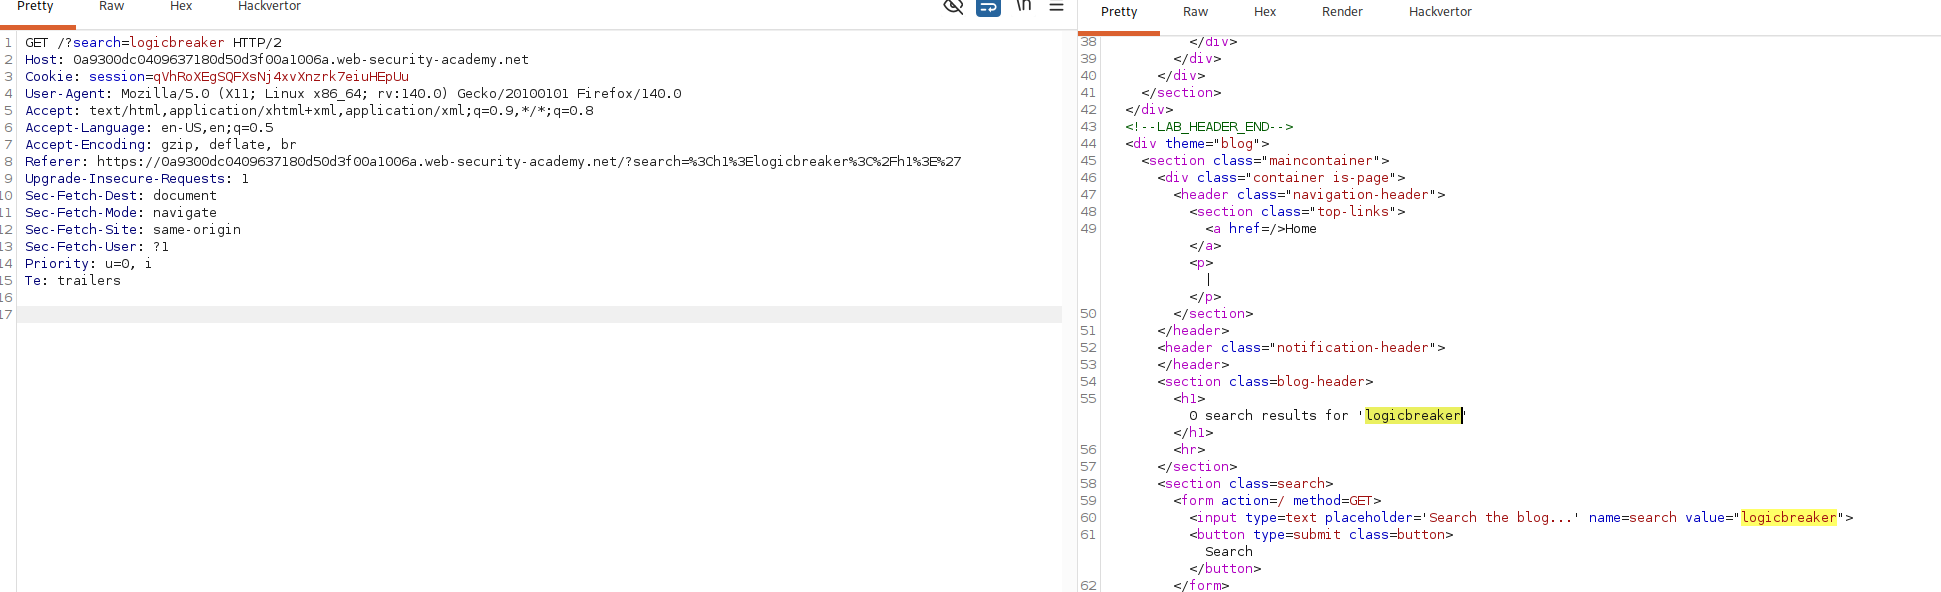Click the section class=blog-header line
The height and width of the screenshot is (592, 1941).
coord(1265,382)
